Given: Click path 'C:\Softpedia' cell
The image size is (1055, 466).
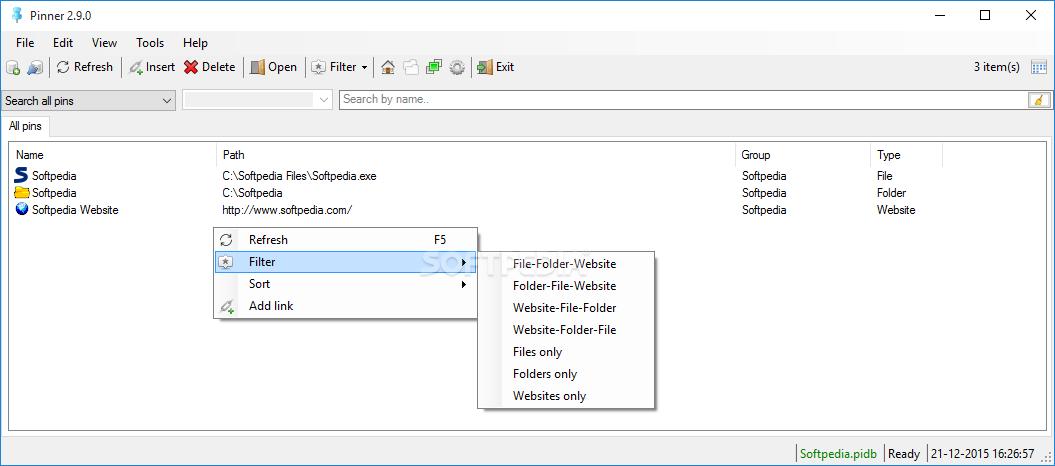Looking at the screenshot, I should pos(252,193).
